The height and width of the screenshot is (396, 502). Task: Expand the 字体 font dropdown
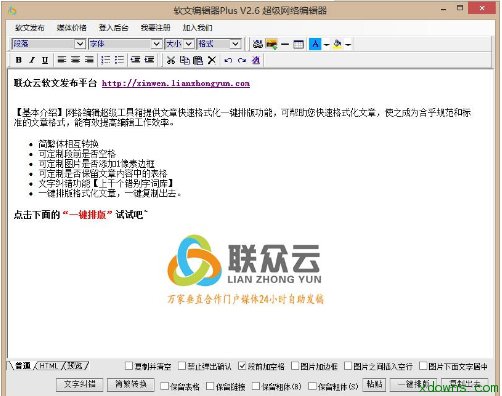pos(125,44)
